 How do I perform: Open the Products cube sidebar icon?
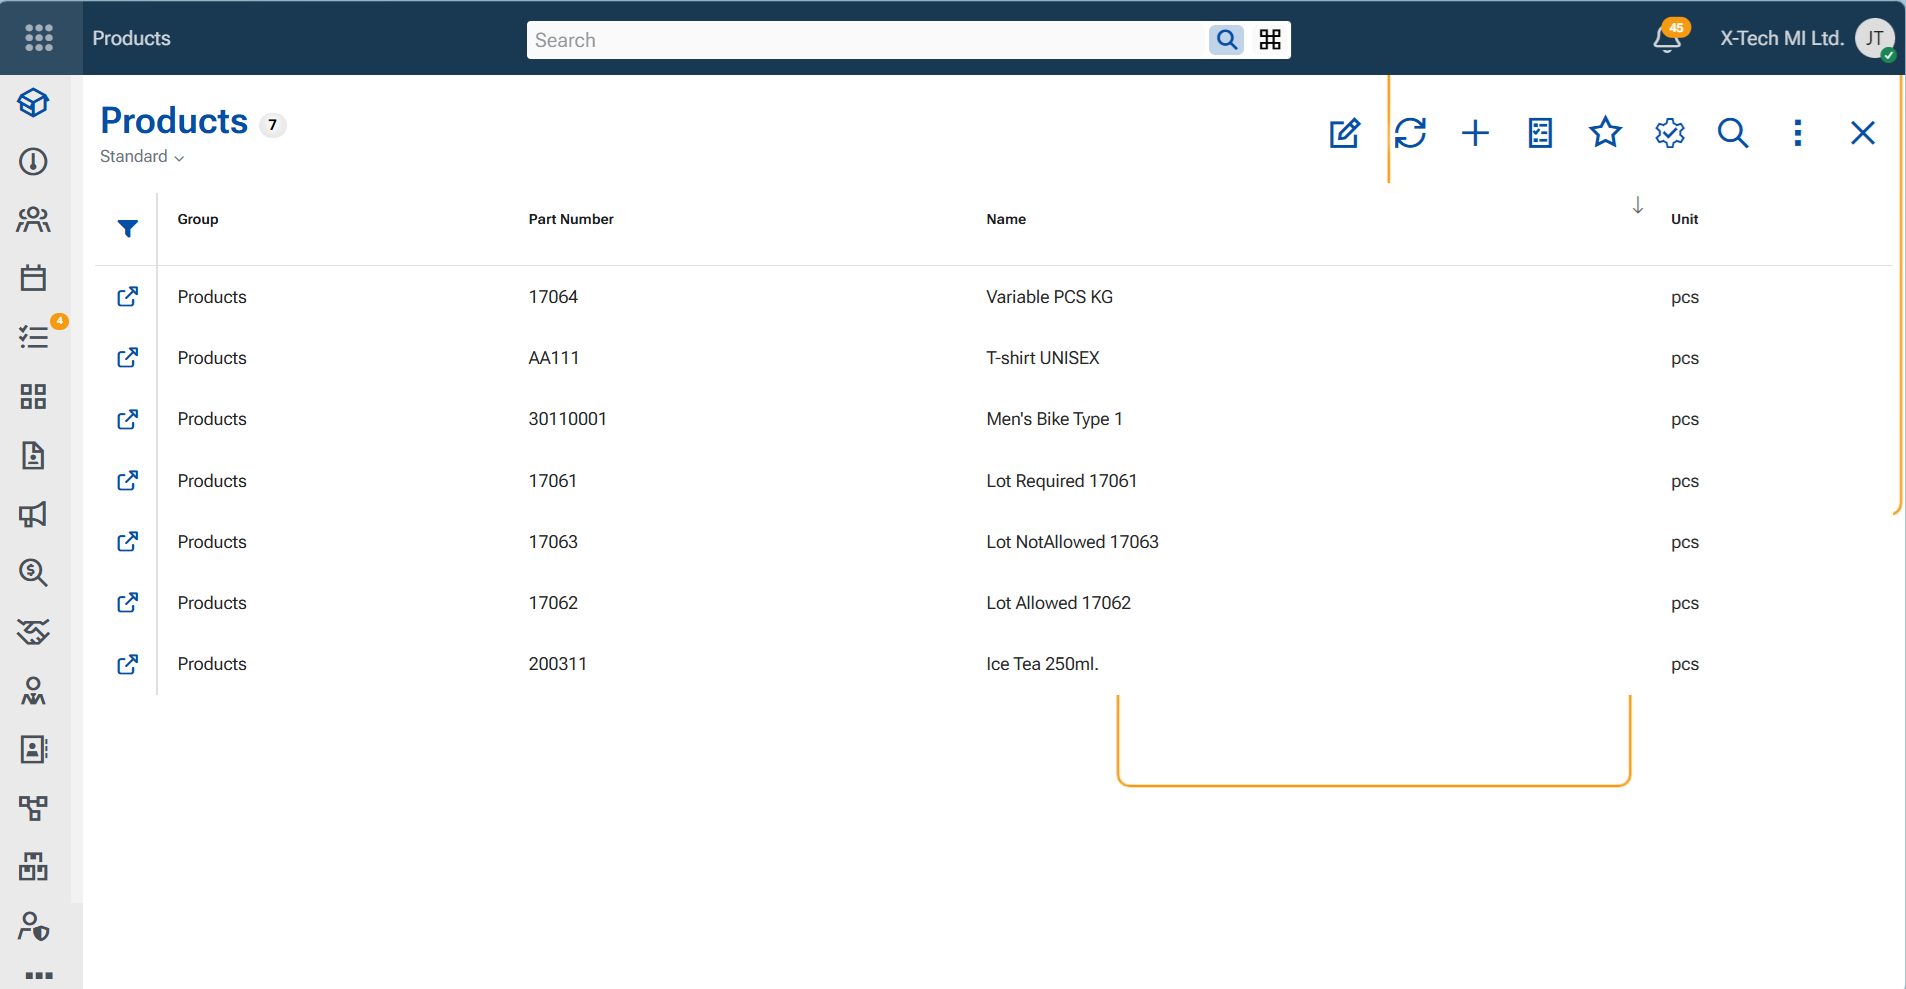point(33,102)
